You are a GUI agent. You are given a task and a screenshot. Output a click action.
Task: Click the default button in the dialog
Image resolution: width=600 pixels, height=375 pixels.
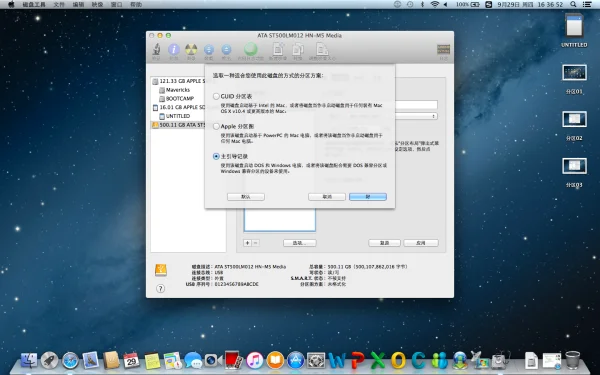pyautogui.click(x=246, y=197)
